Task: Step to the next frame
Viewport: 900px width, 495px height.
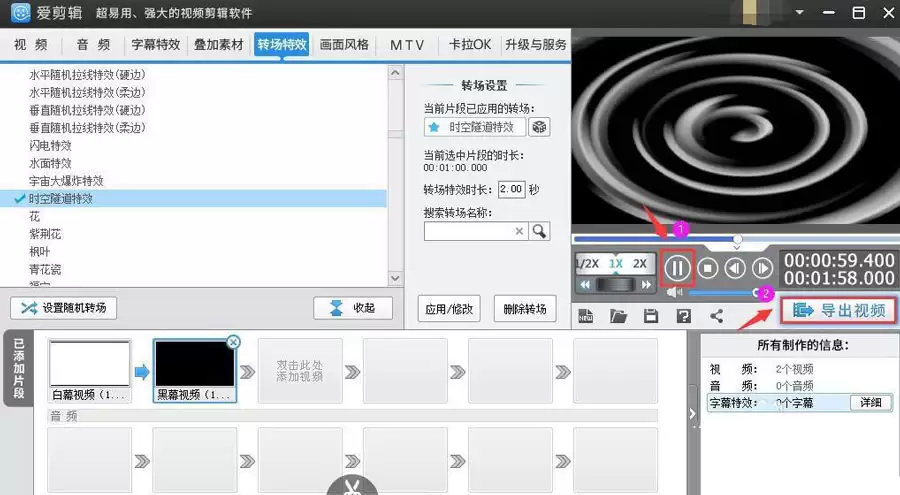Action: click(x=762, y=268)
